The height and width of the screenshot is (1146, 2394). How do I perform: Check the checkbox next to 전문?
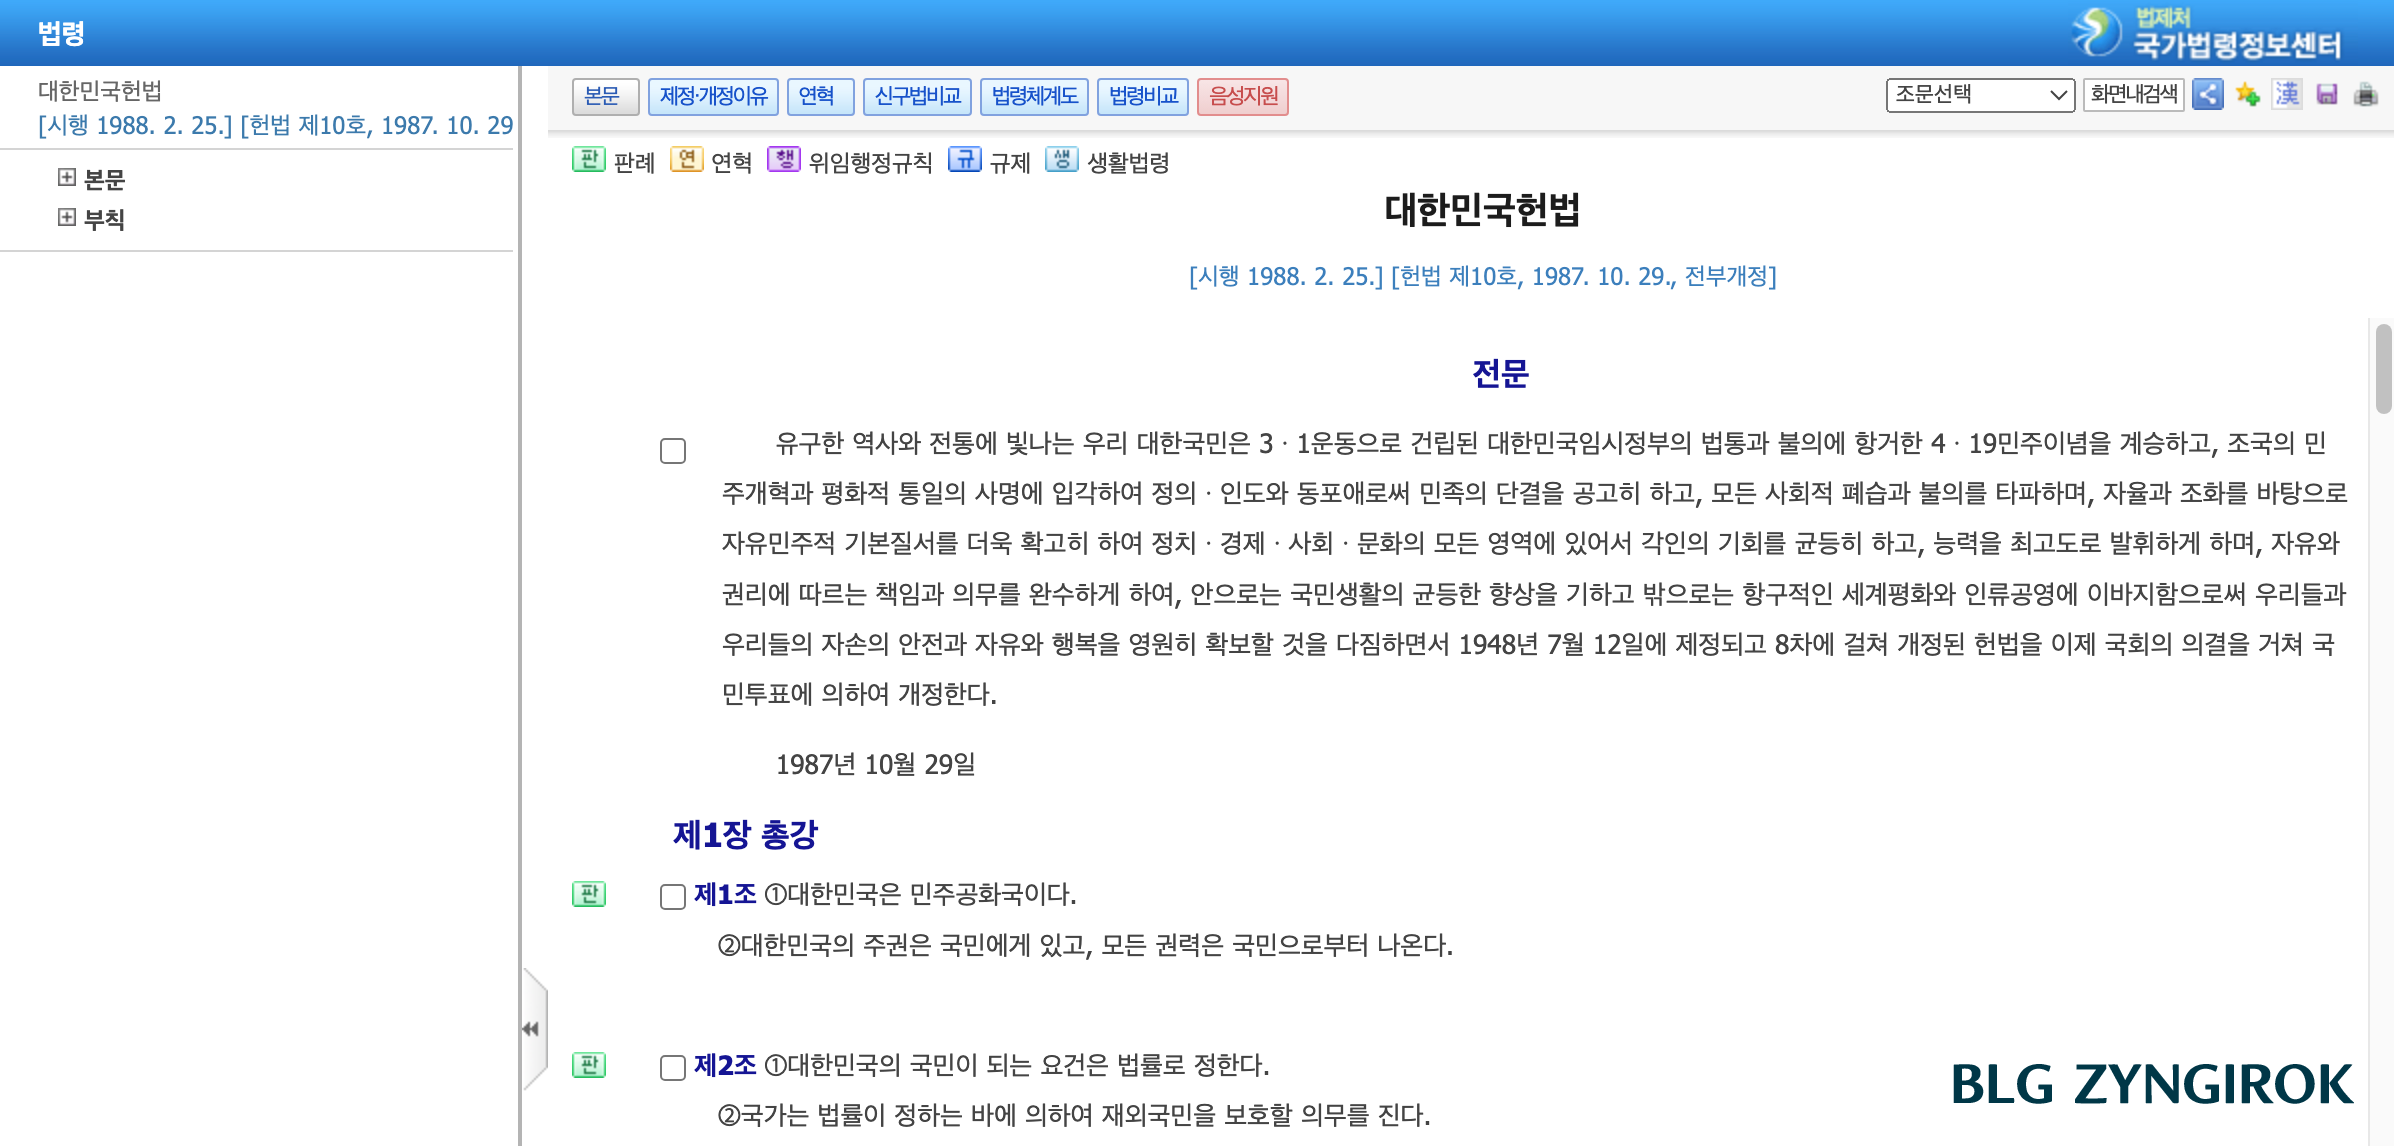(671, 452)
